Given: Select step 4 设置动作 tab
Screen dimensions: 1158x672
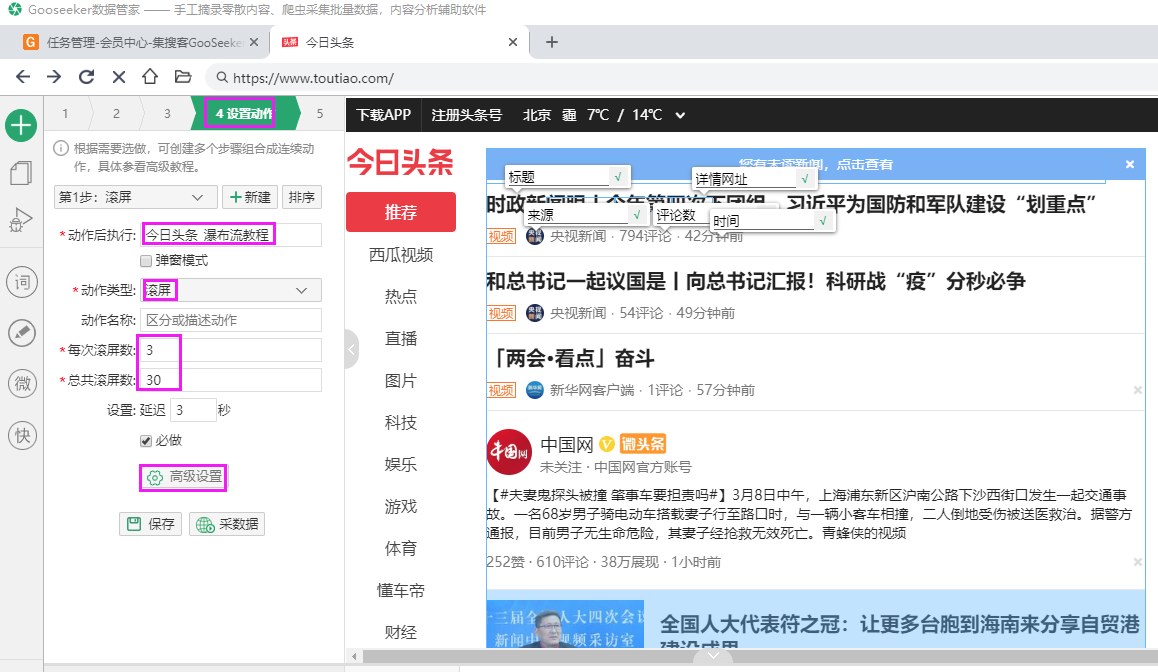Looking at the screenshot, I should [x=244, y=114].
